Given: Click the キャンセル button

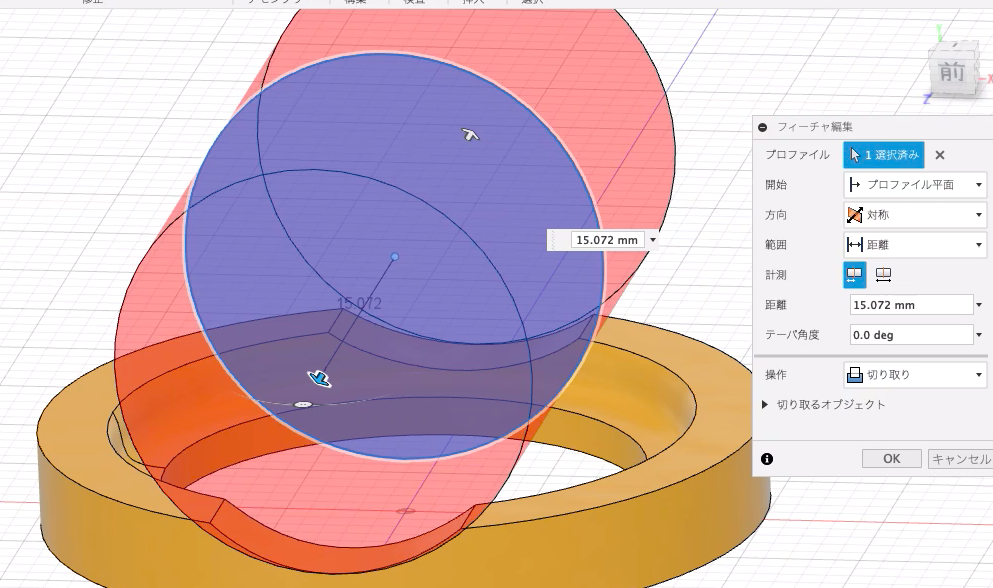Looking at the screenshot, I should coord(960,459).
